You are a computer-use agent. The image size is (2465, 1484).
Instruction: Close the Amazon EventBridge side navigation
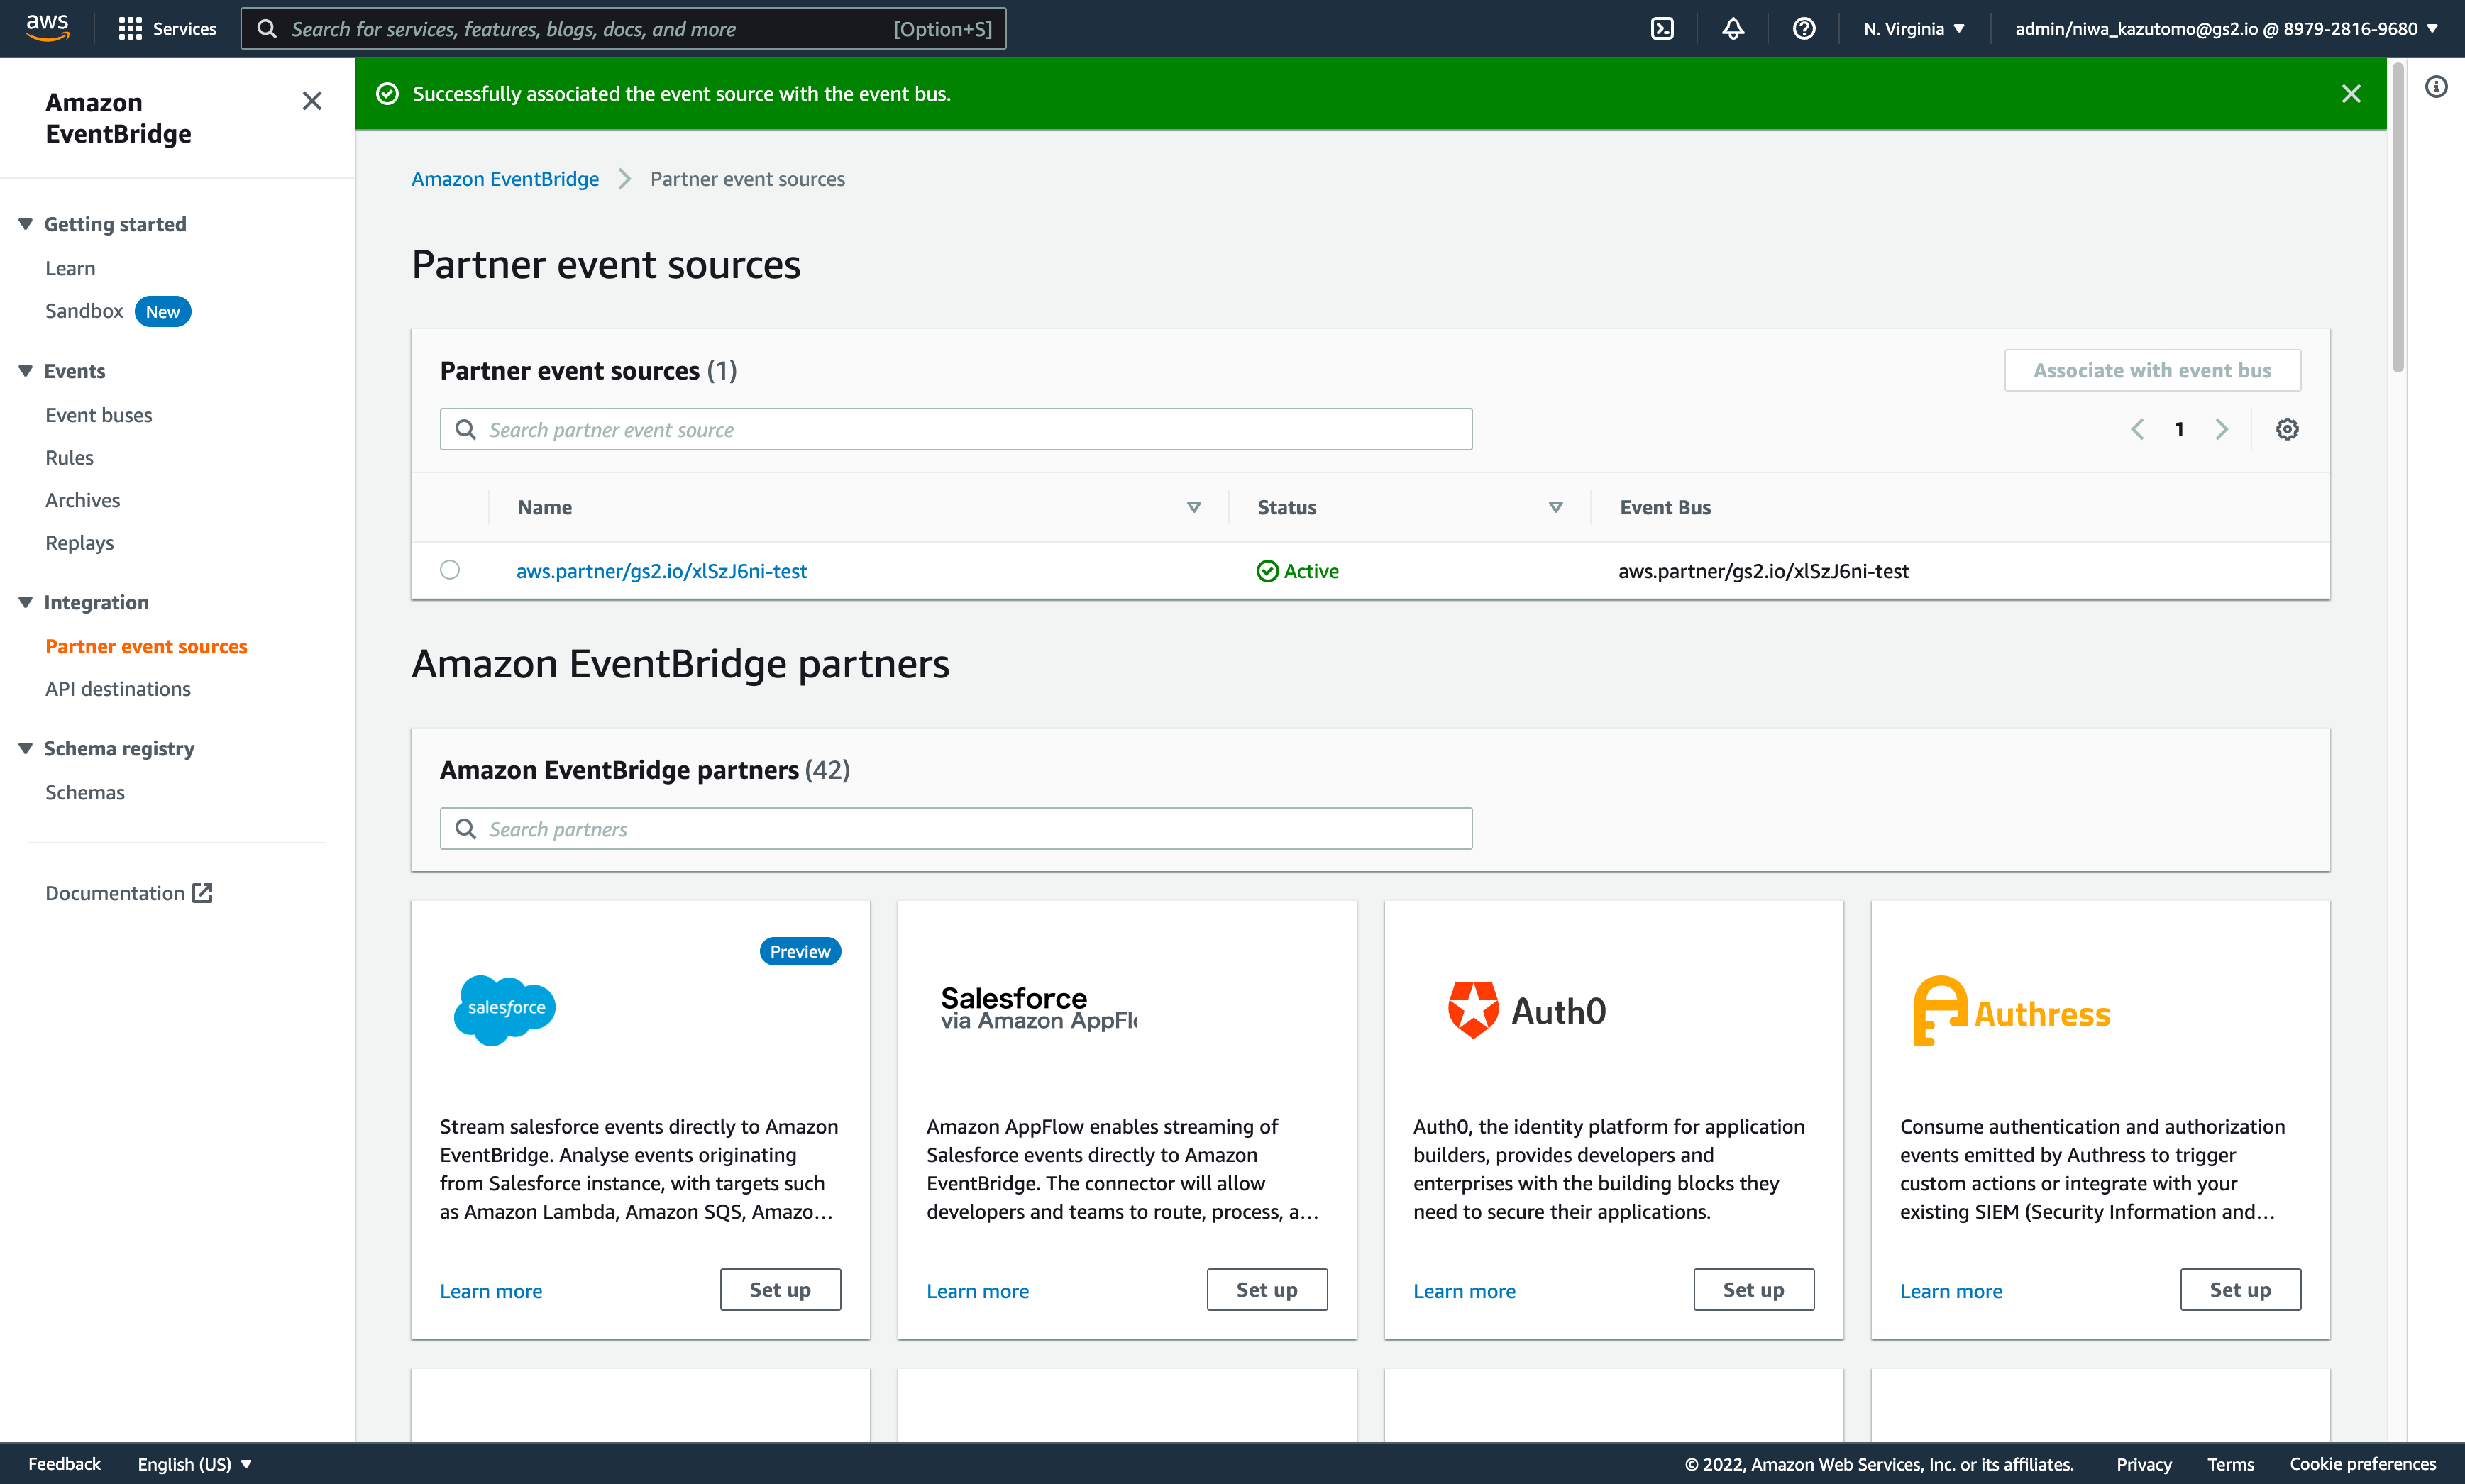(312, 101)
